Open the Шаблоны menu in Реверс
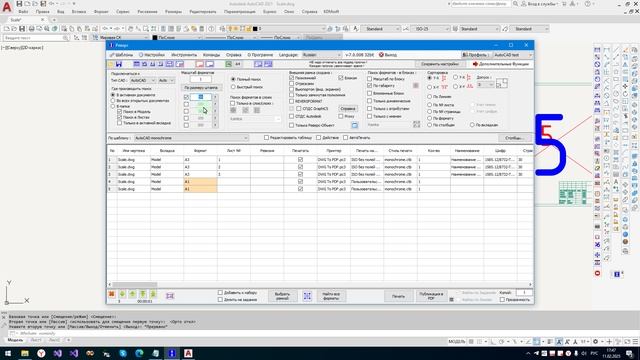This screenshot has width=640, height=360. coord(121,55)
